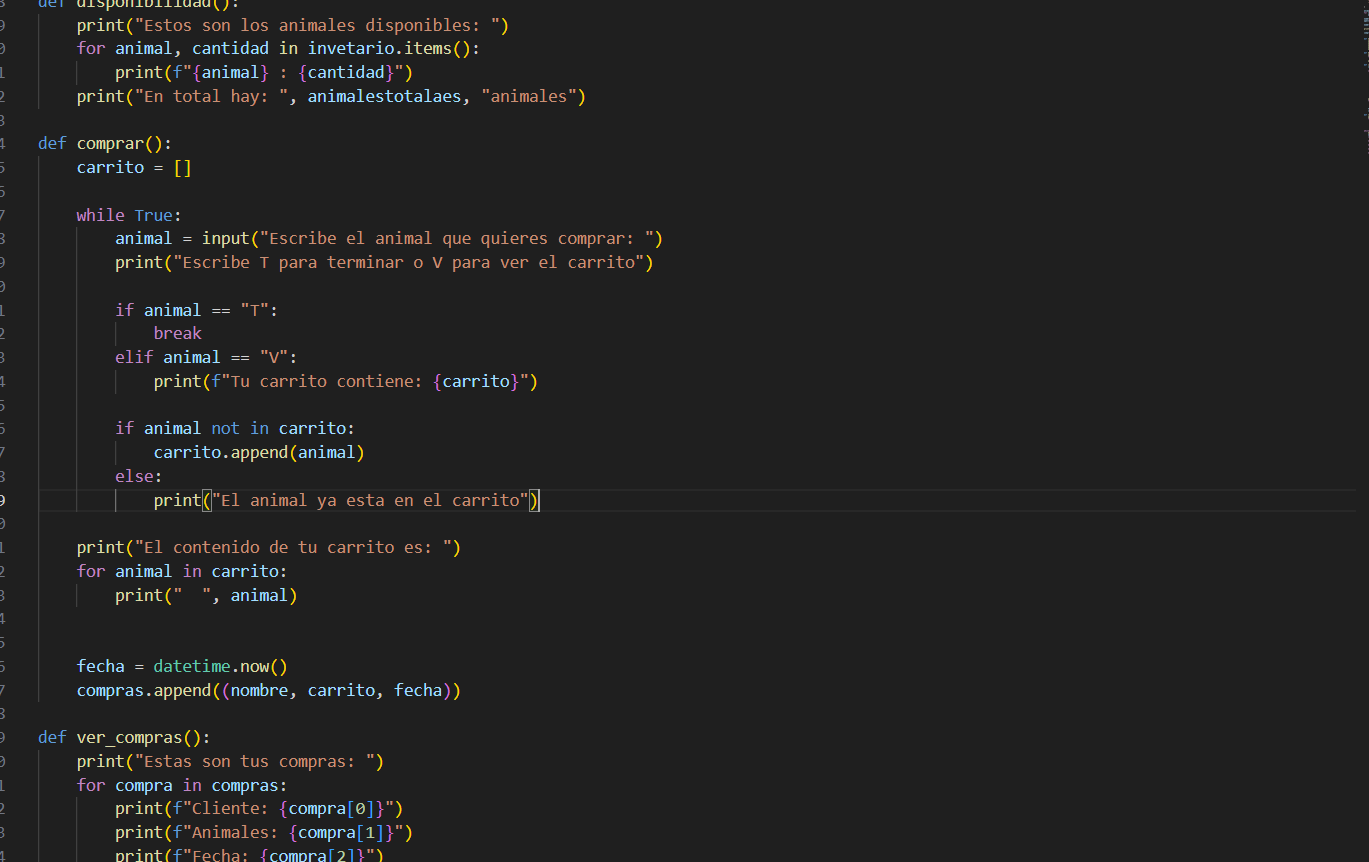Click the line elif animal == "V":
Viewport: 1369px width, 862px height.
coord(207,357)
